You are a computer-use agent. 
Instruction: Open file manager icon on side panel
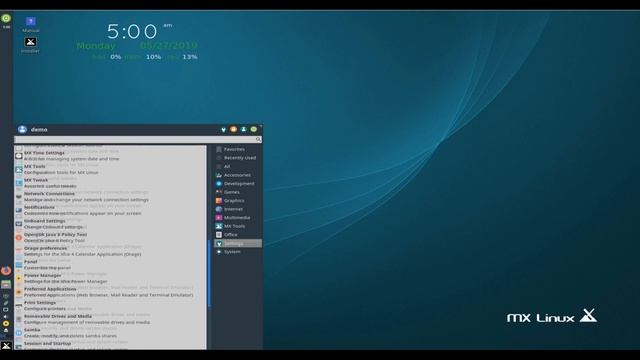(x=6, y=284)
